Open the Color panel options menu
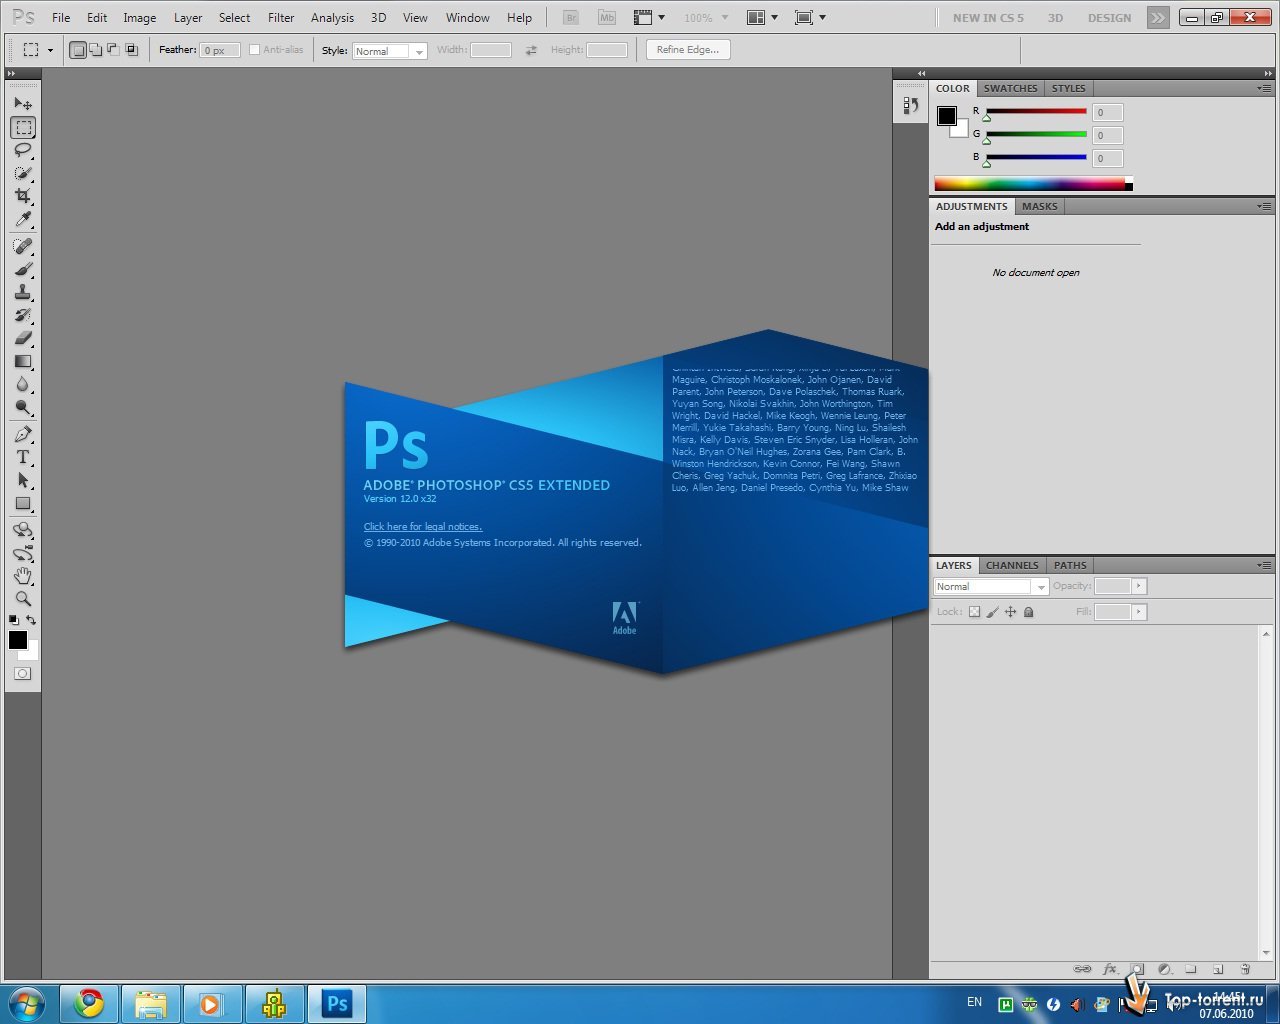 (1265, 88)
